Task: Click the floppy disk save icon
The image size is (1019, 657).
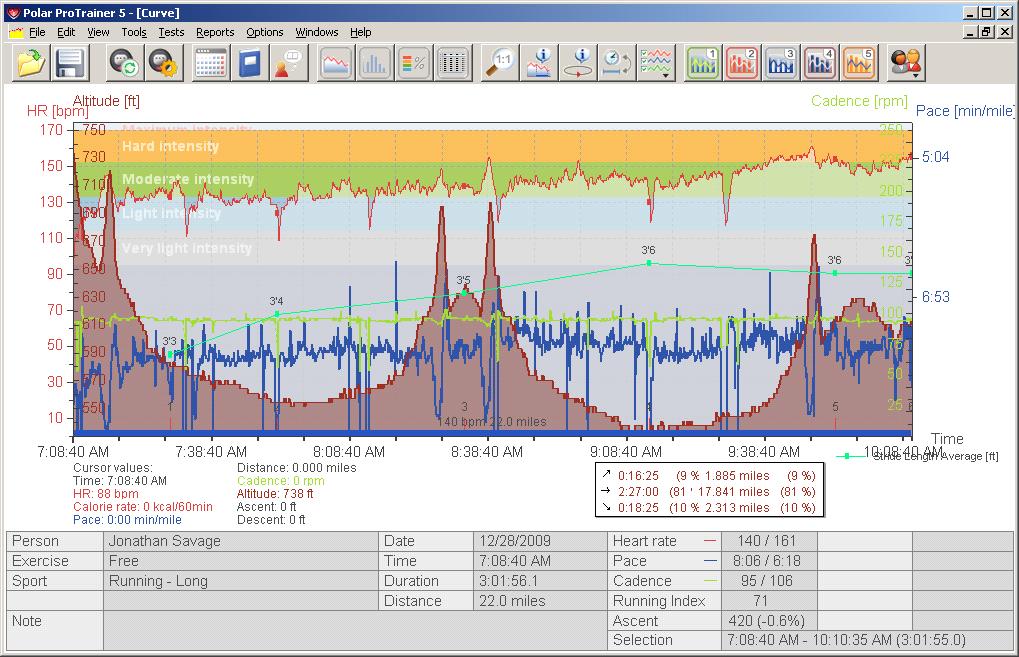Action: pos(70,63)
